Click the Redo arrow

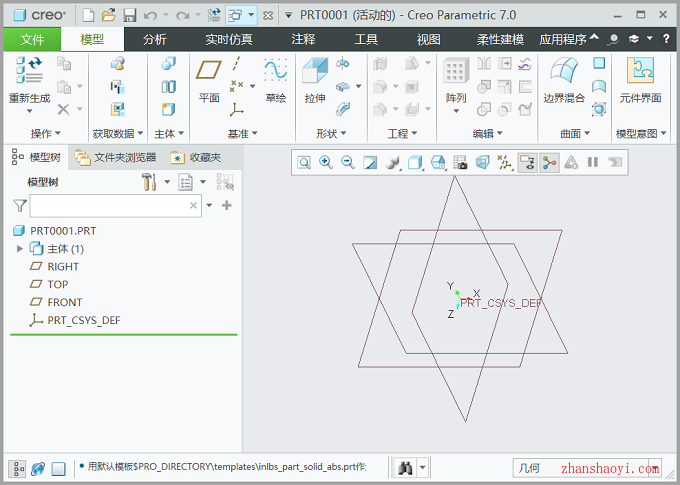183,16
